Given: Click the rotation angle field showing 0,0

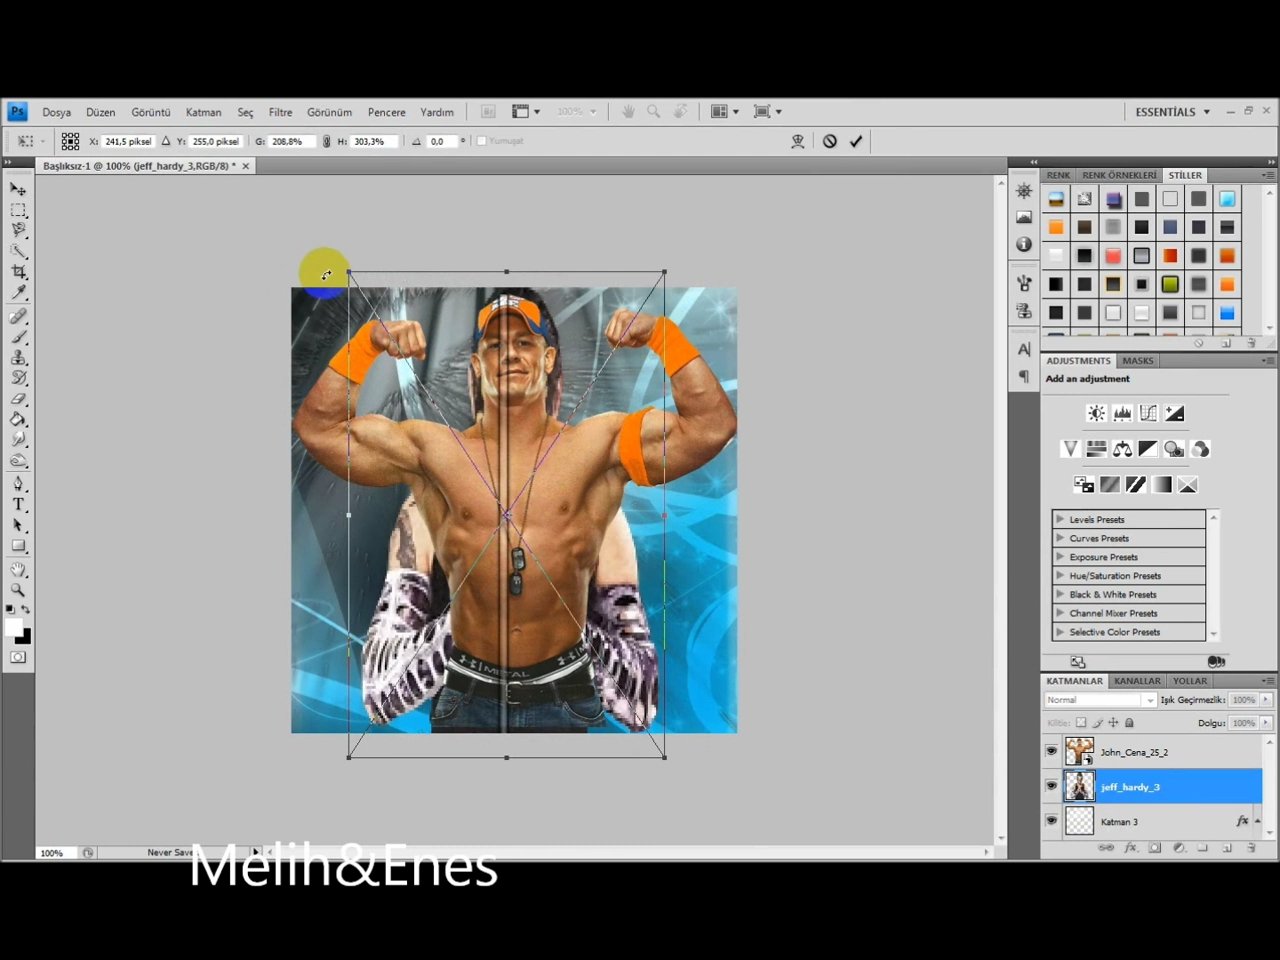Looking at the screenshot, I should pyautogui.click(x=442, y=141).
